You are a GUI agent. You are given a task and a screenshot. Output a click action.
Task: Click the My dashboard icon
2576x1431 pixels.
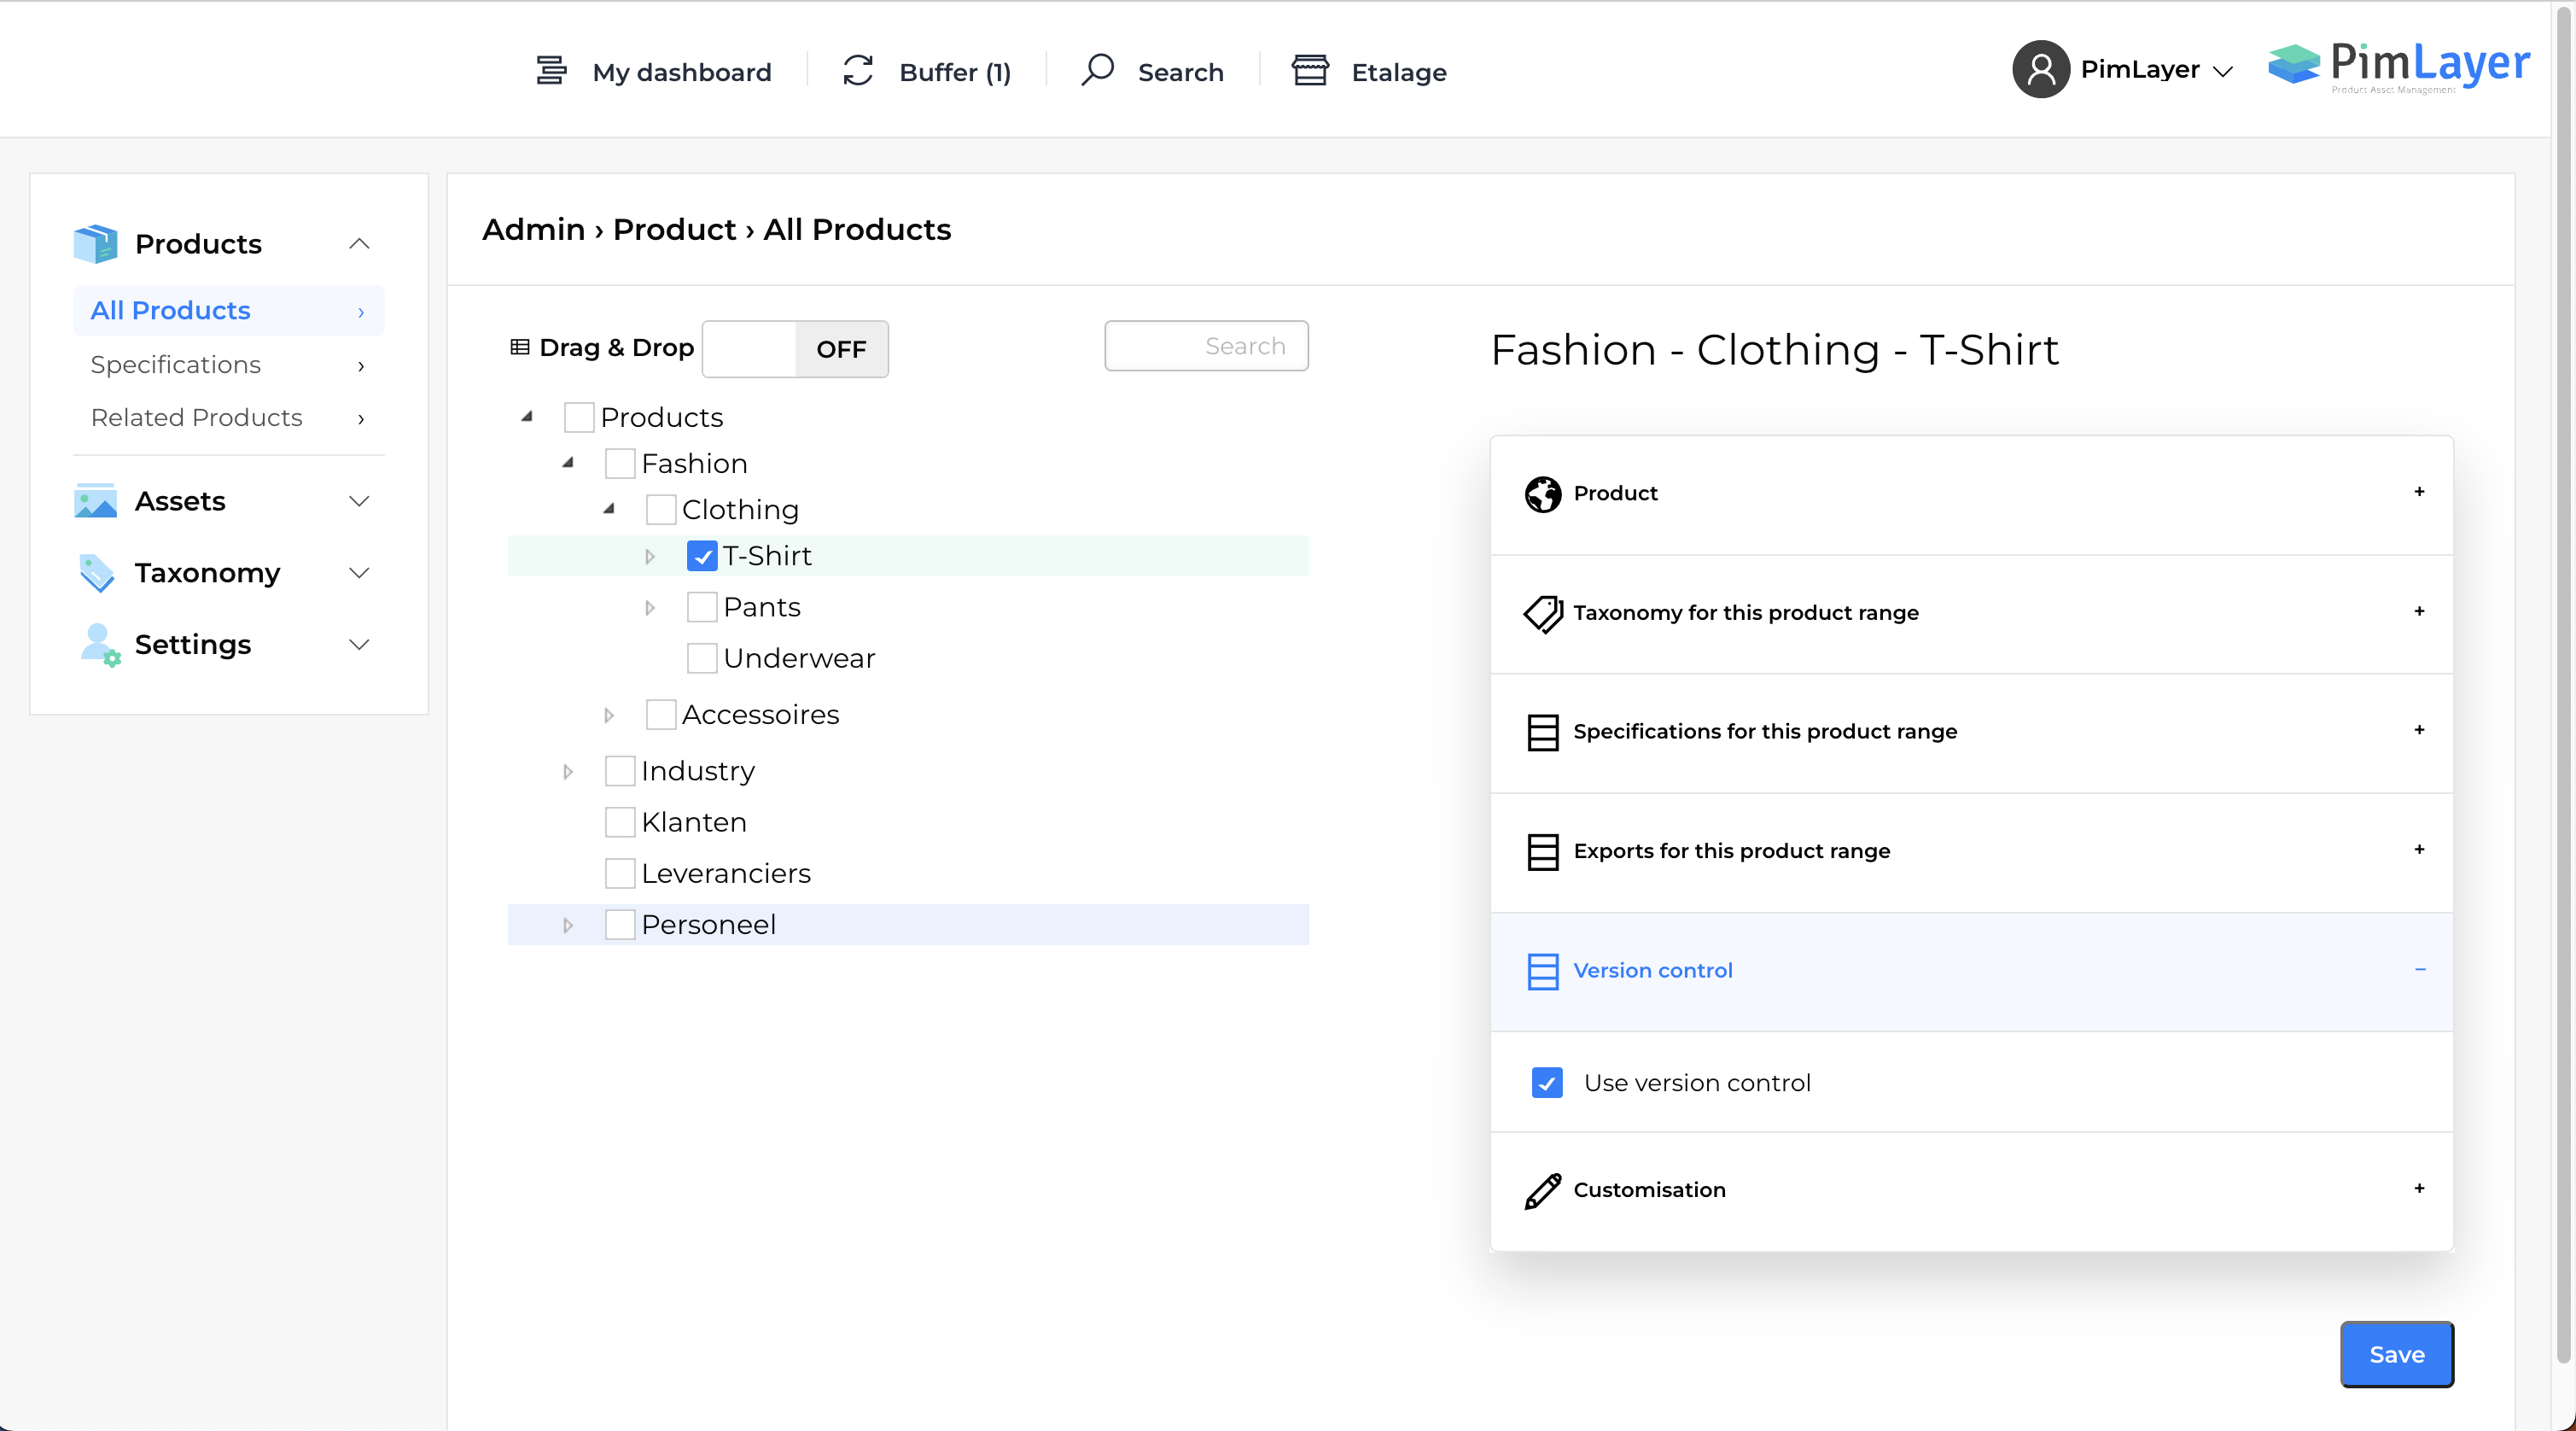click(551, 71)
